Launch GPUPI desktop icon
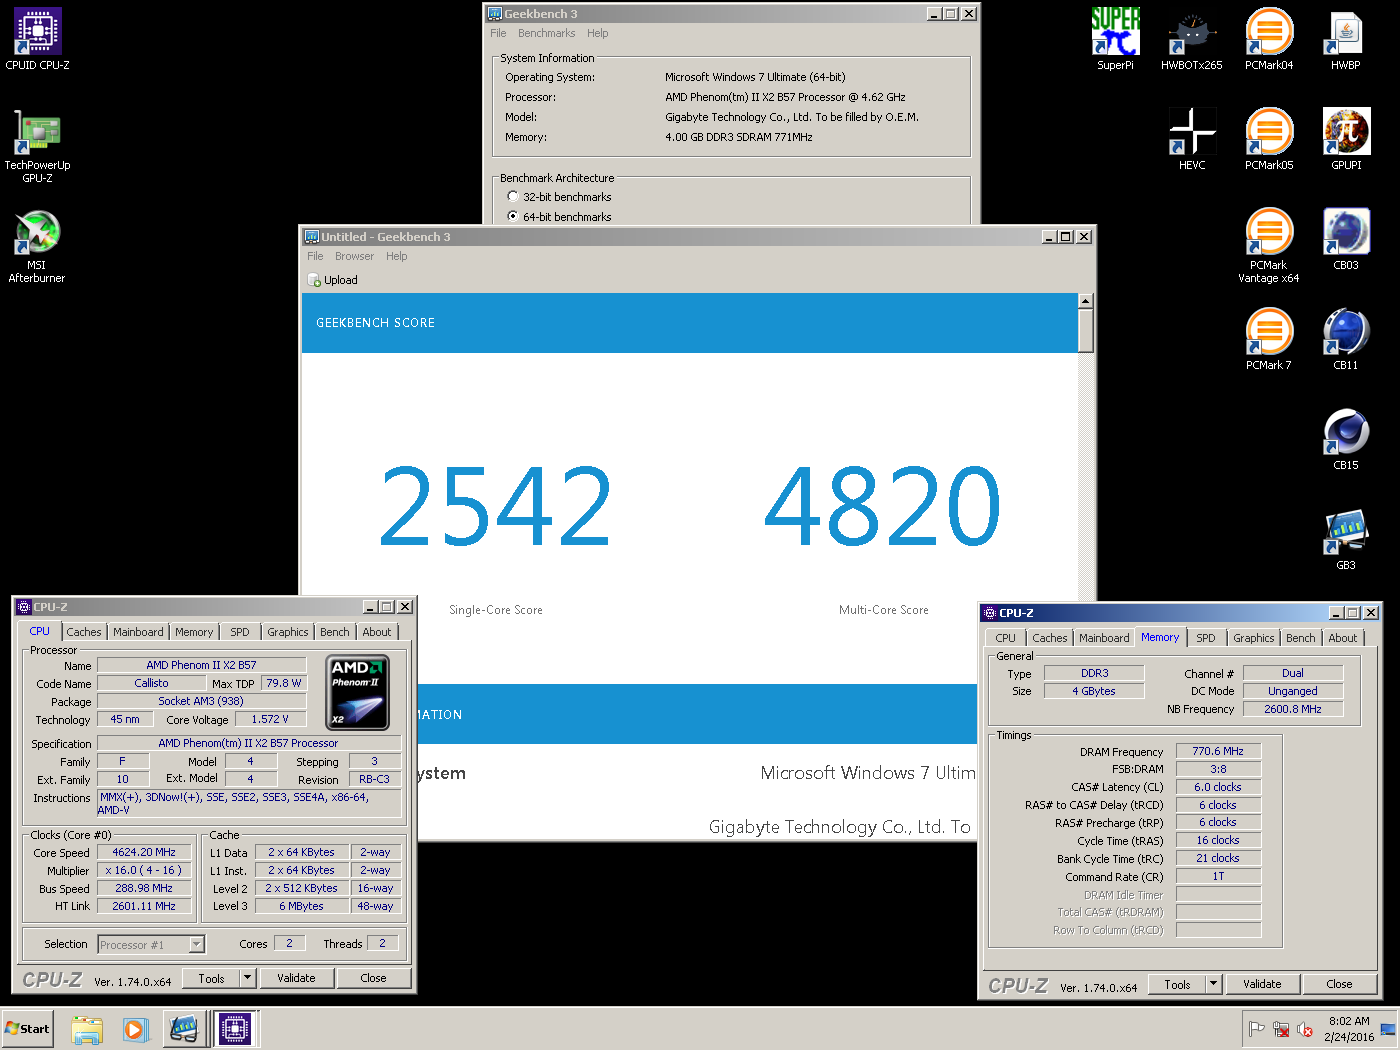The height and width of the screenshot is (1050, 1400). (x=1346, y=139)
